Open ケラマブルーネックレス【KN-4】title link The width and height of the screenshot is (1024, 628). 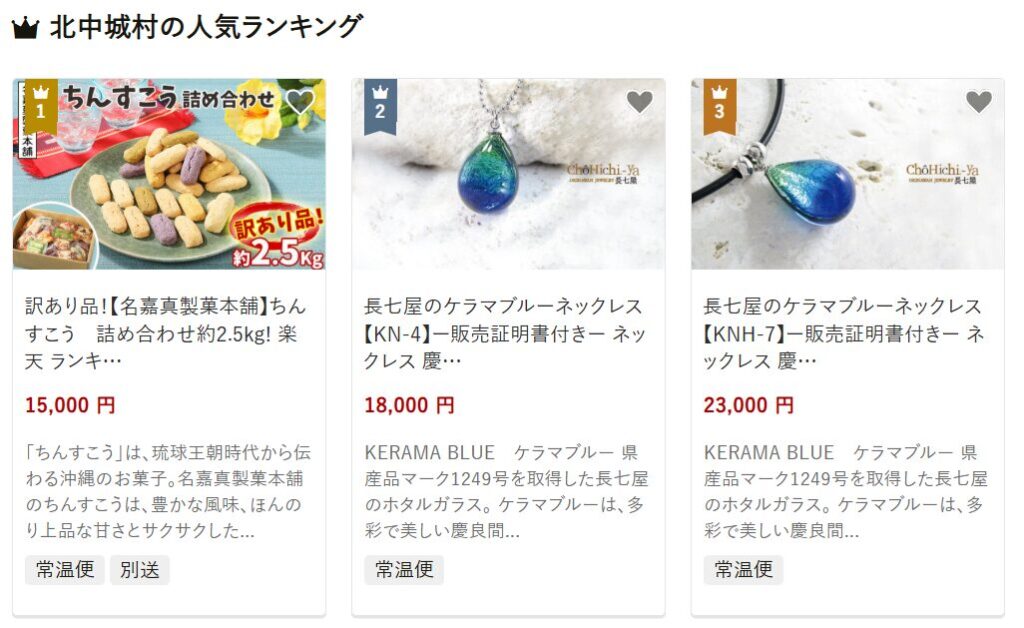[505, 333]
